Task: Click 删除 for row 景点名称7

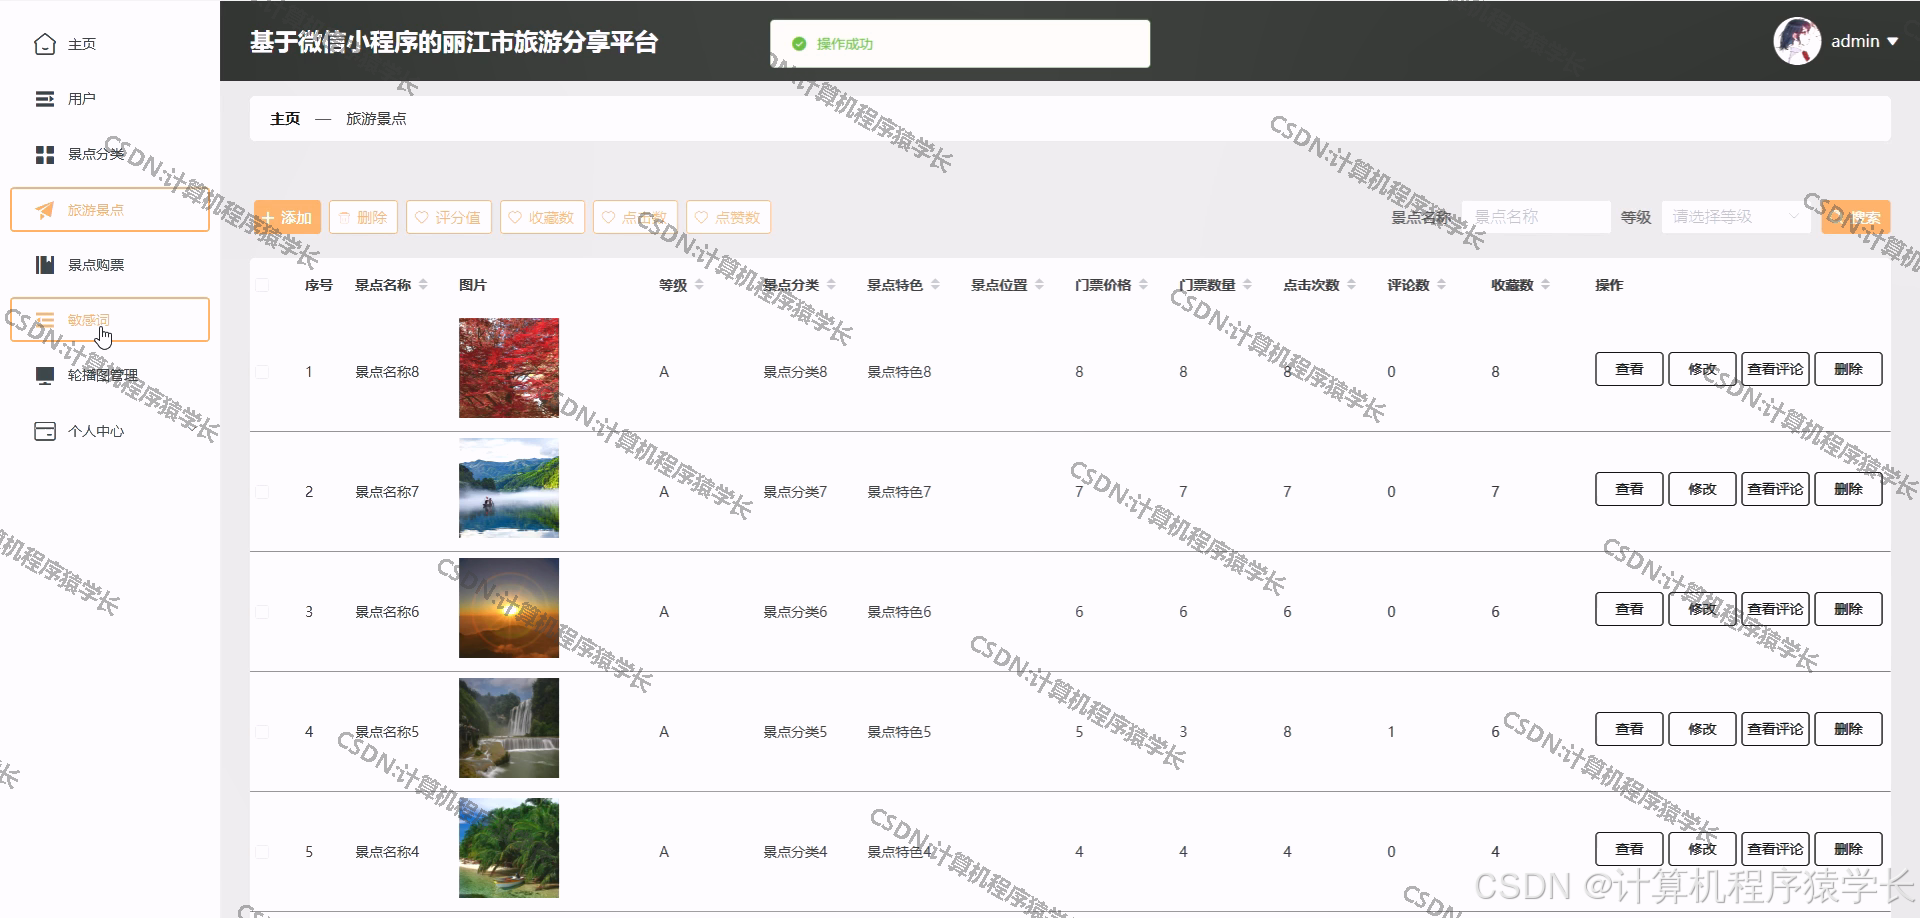Action: [1848, 489]
